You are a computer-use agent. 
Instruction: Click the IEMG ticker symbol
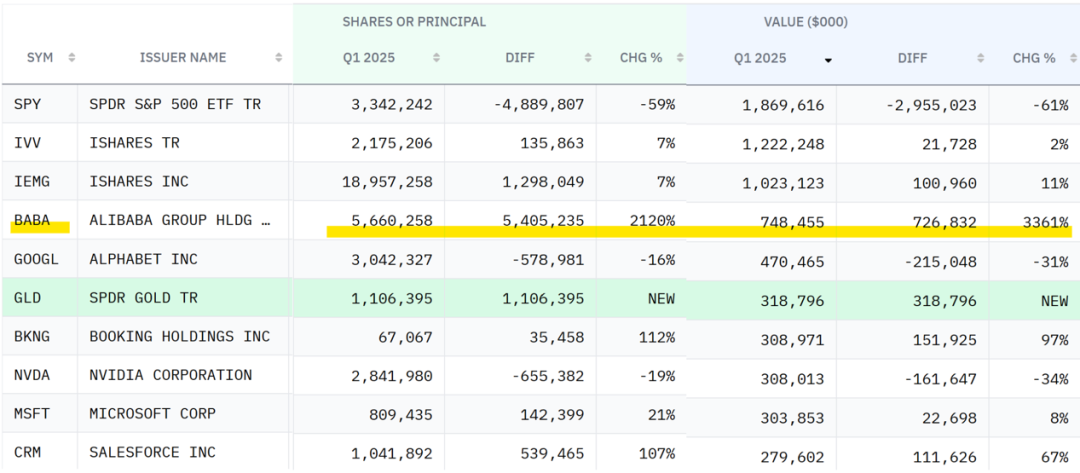pos(32,182)
